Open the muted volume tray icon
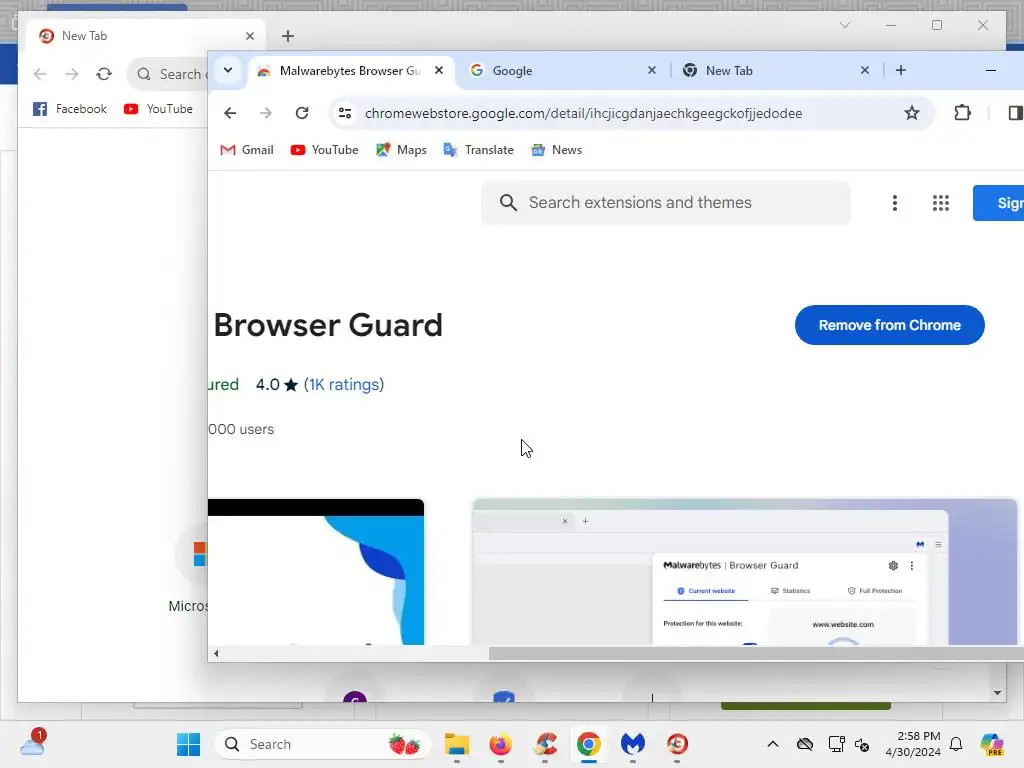 click(862, 744)
